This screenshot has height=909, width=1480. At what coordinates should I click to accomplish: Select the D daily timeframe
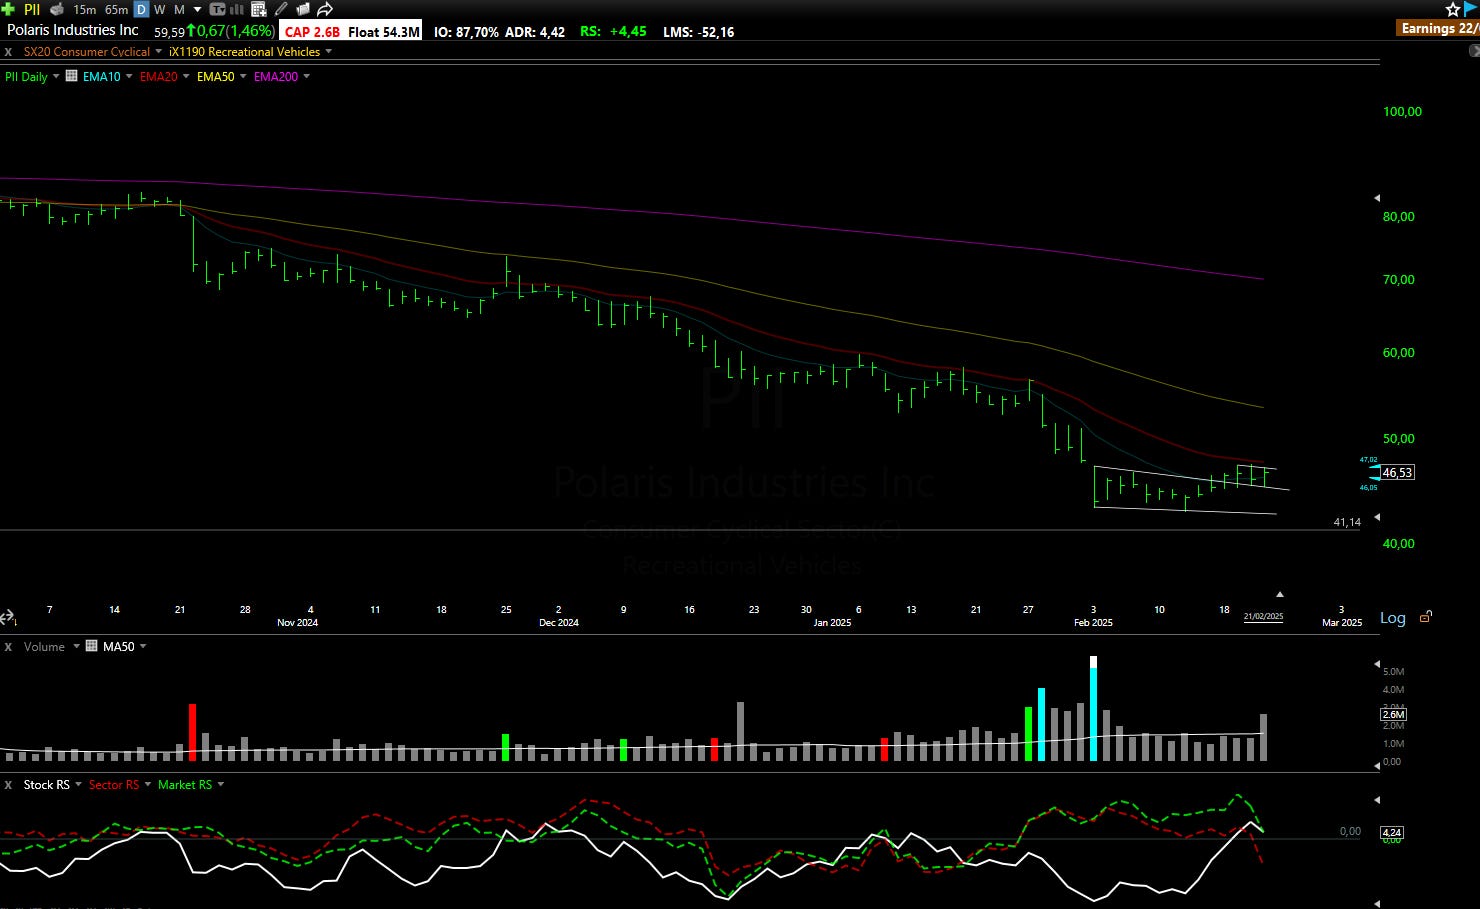pos(141,9)
